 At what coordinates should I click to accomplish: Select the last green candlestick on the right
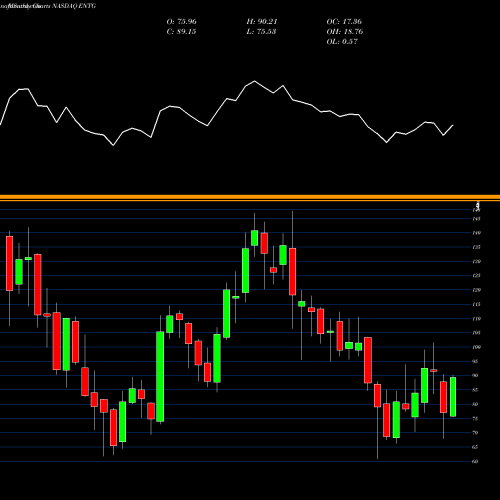[453, 397]
